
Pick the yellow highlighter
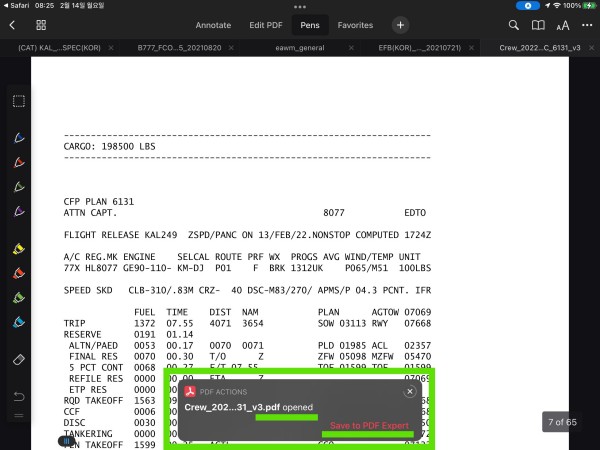(19, 248)
